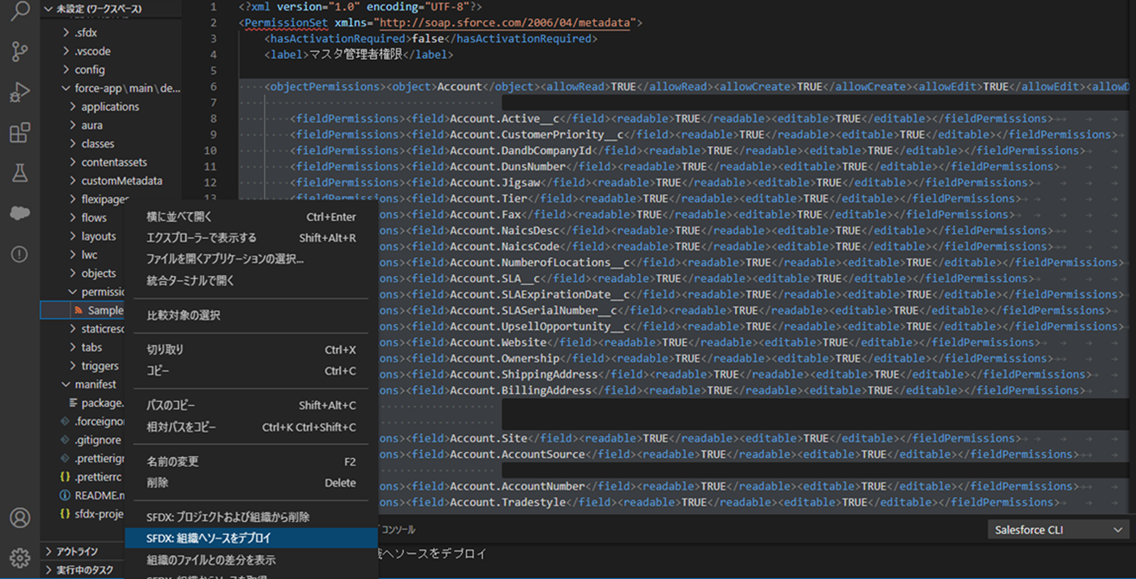The height and width of the screenshot is (579, 1136).
Task: Expand the .vscode folder
Action: (x=66, y=51)
